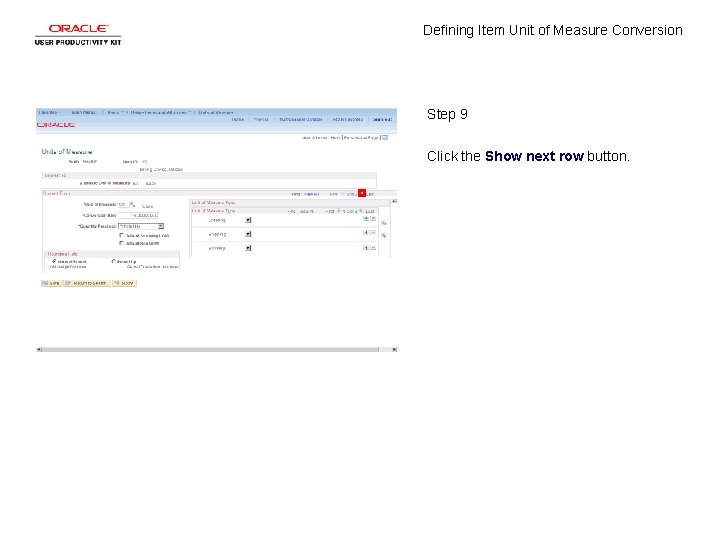720x540 pixels.
Task: Click inside the Conversion Rate field
Action: (x=138, y=215)
